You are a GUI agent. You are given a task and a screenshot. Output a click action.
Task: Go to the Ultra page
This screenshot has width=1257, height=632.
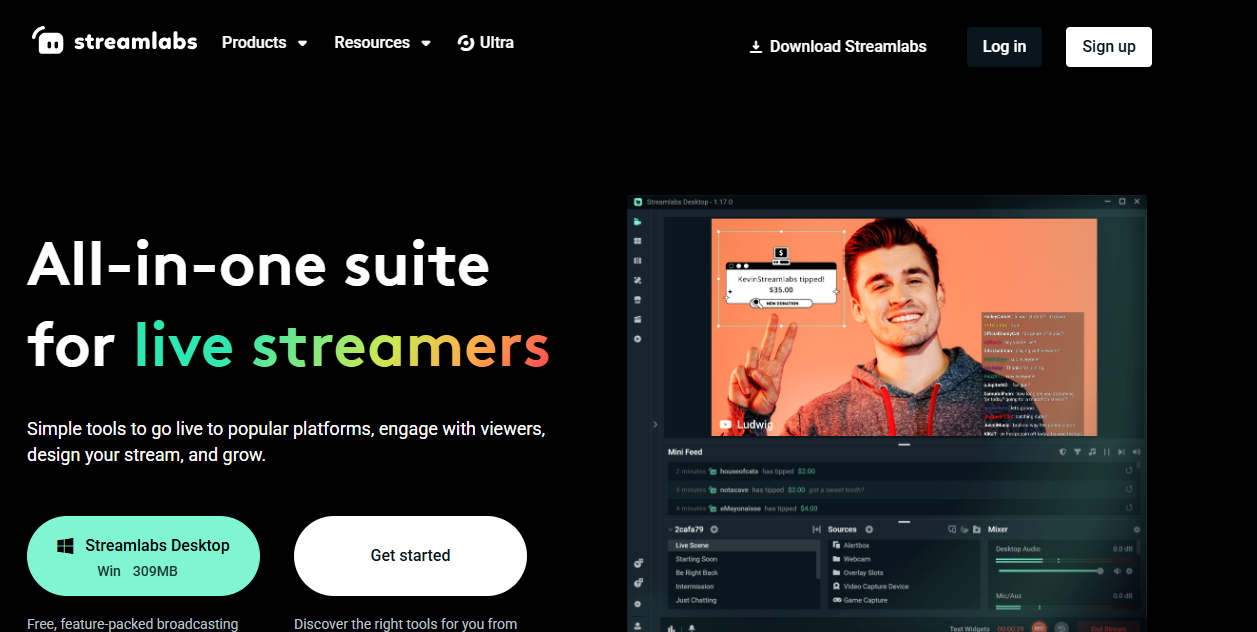point(486,42)
